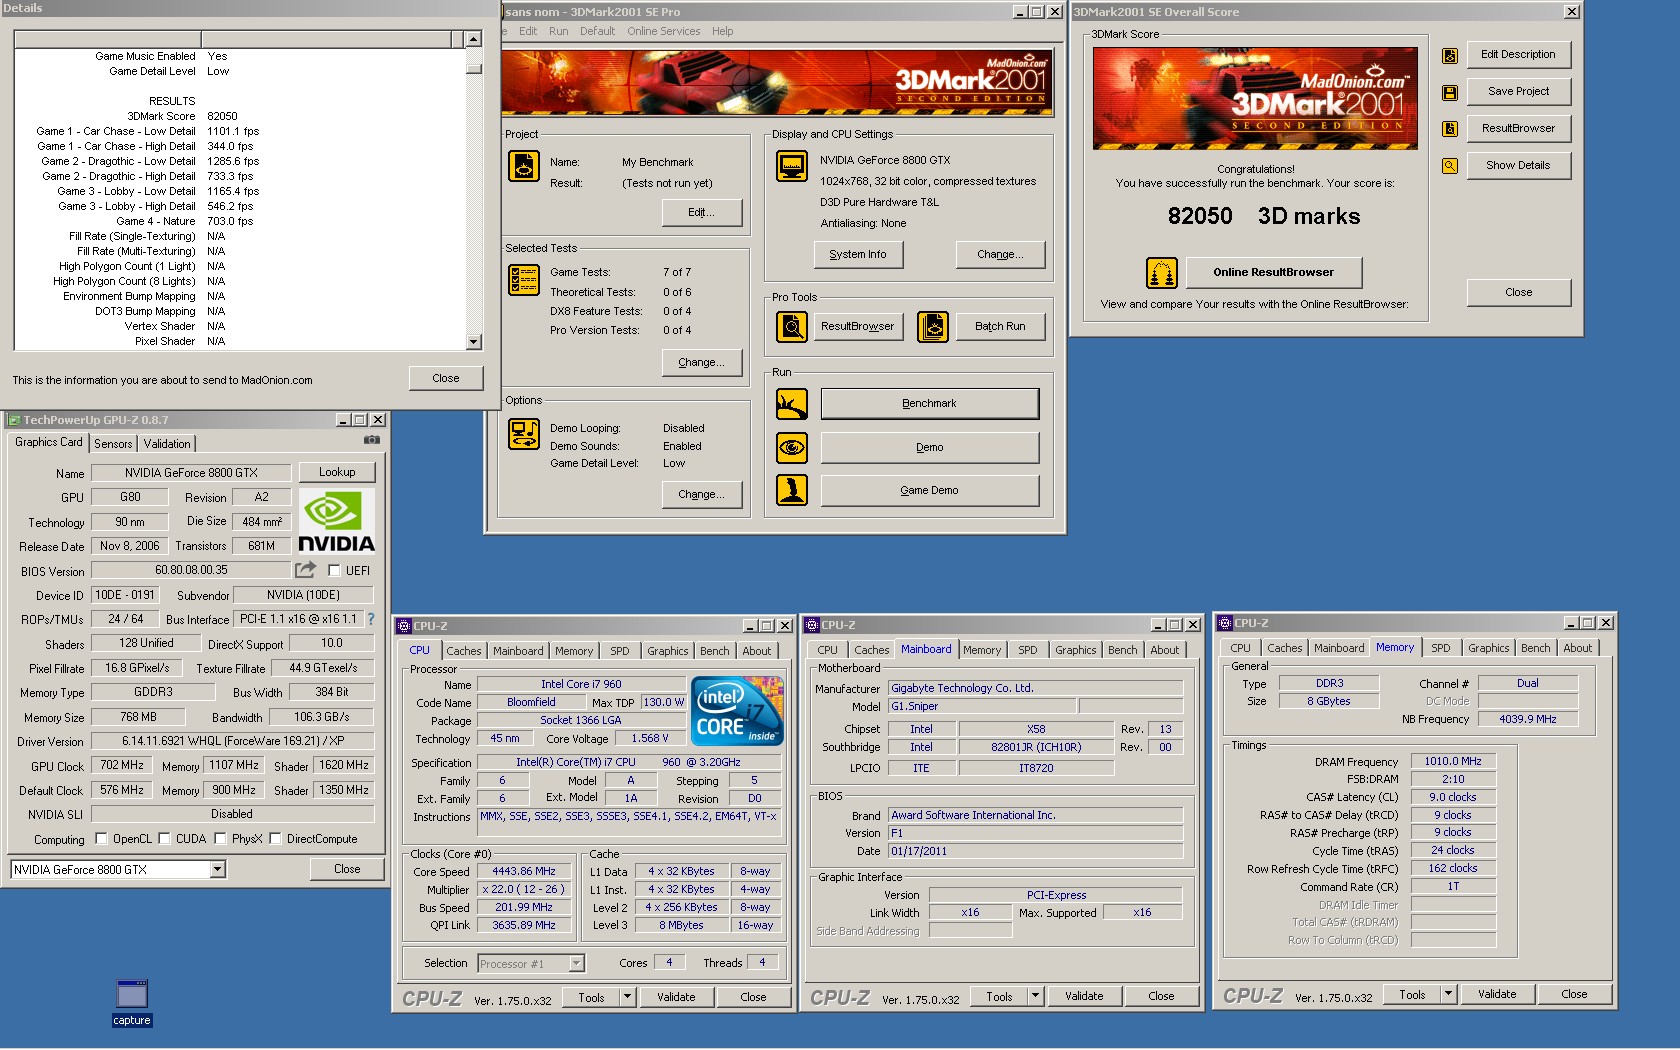Click the Lookup button in GPU-Z

coord(337,472)
